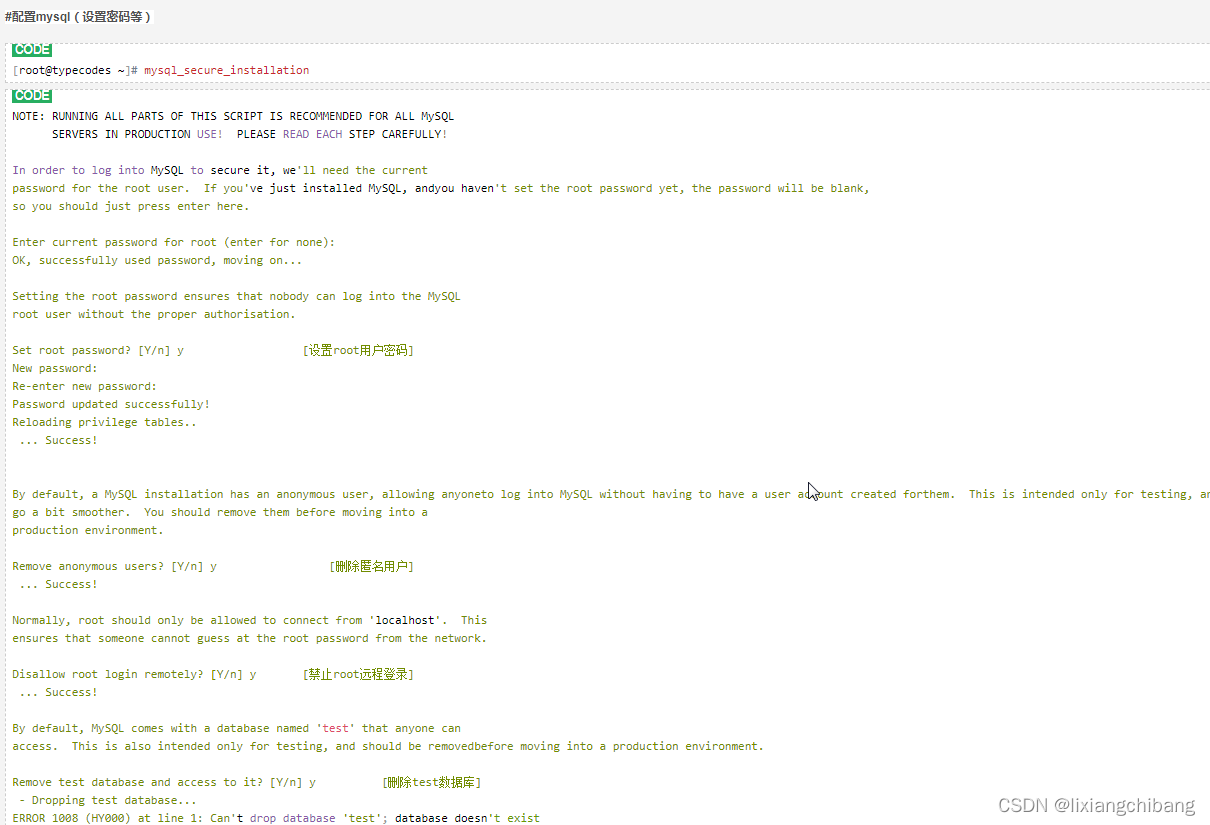Click the 'New password:' line
This screenshot has height=825, width=1210.
(55, 368)
